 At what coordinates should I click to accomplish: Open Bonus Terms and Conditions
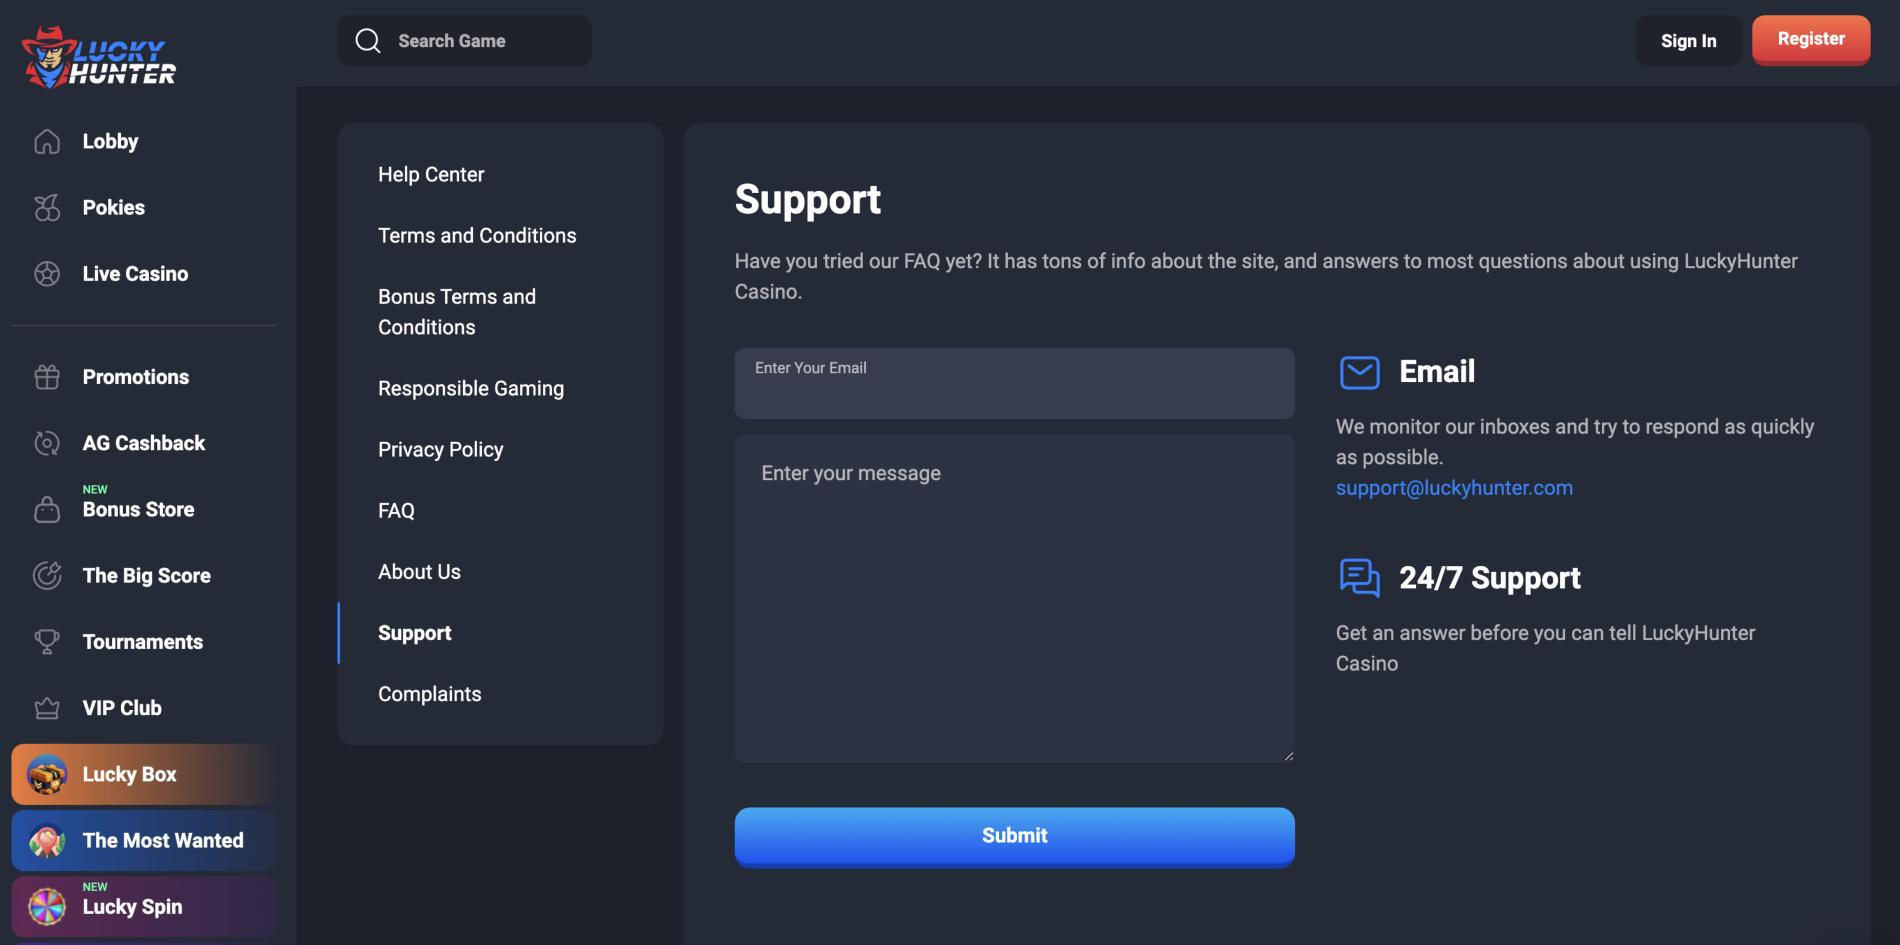[457, 312]
